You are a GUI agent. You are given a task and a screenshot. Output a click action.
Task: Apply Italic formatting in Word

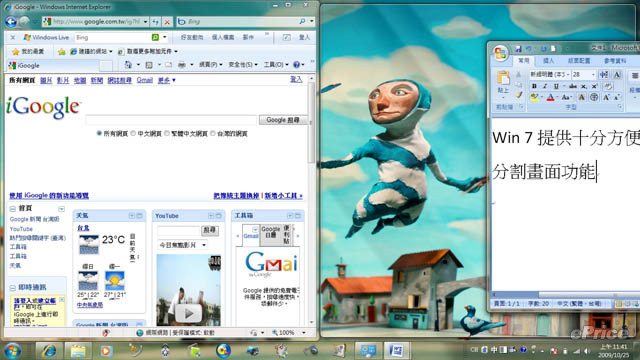click(x=544, y=86)
